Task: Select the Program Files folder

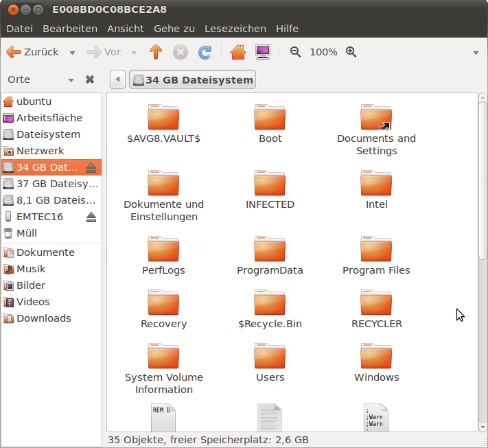Action: [x=376, y=256]
